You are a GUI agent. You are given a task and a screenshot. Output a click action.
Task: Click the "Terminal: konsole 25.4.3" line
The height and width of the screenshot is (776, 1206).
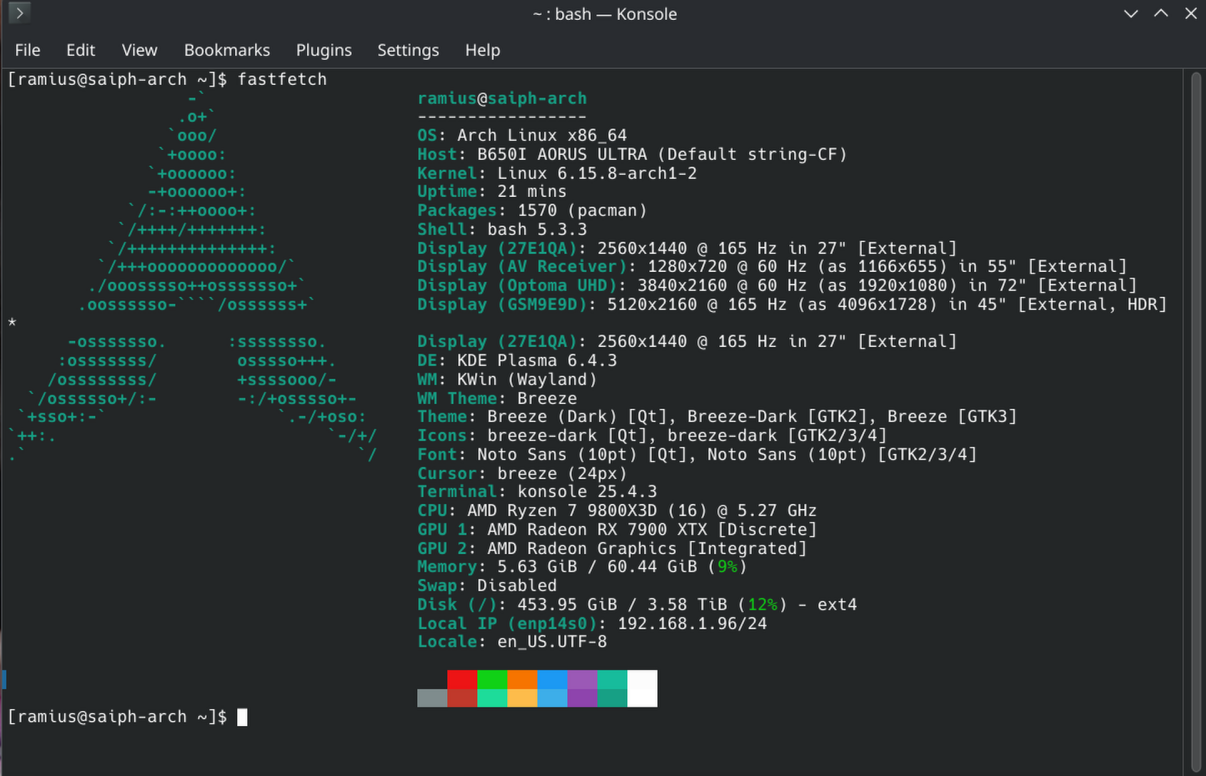point(537,491)
